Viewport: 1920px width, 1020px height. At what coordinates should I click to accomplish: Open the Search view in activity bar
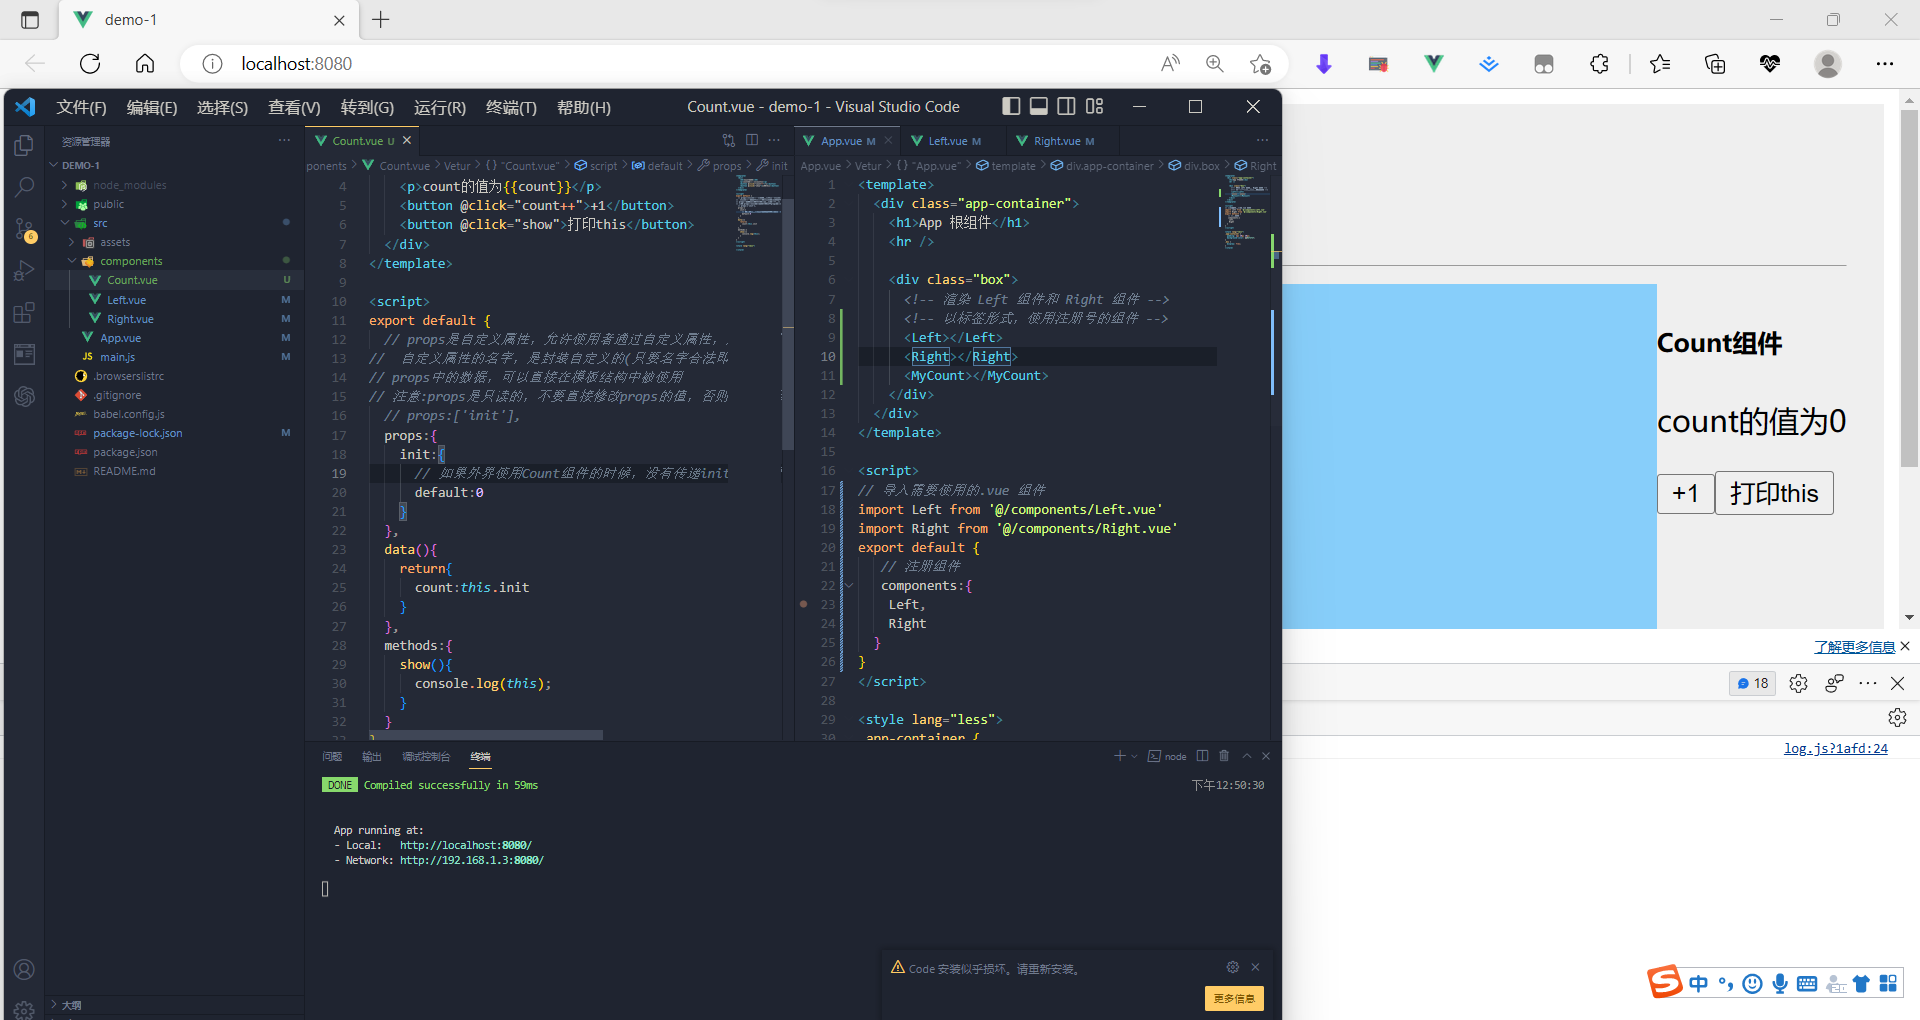point(24,186)
